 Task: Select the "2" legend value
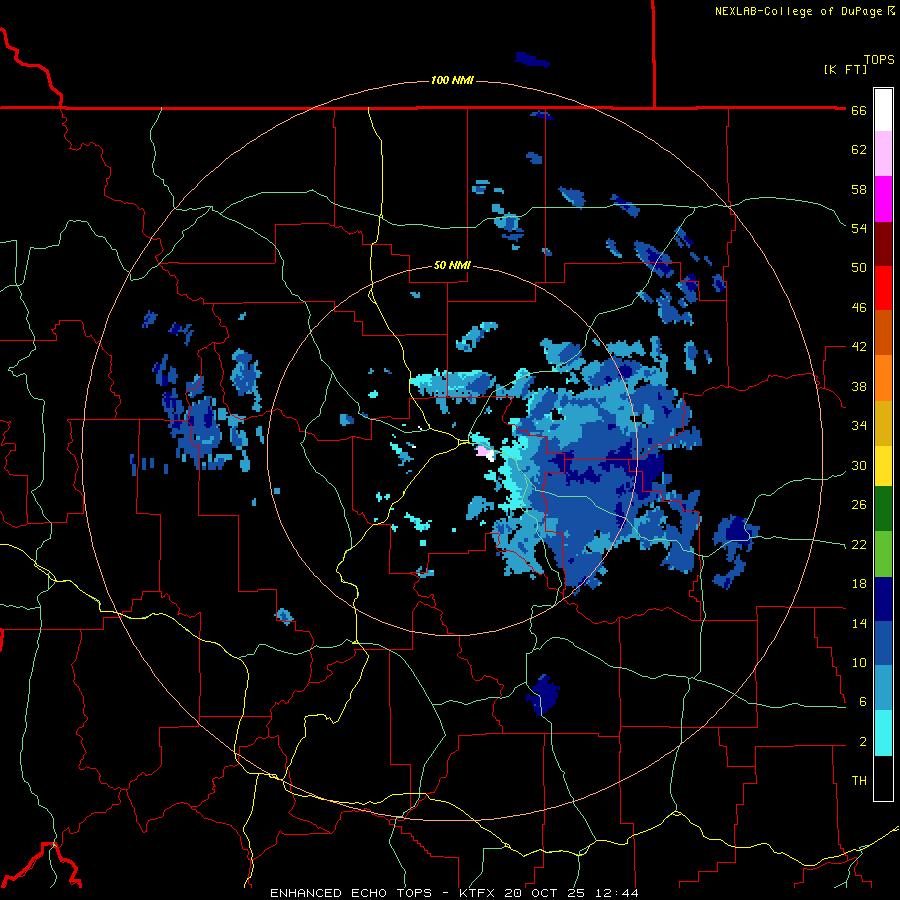point(862,742)
